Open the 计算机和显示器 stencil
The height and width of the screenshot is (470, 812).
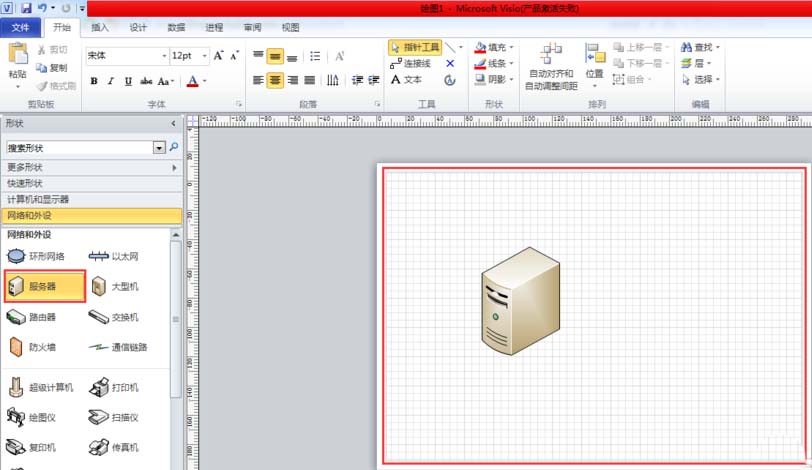(90, 199)
